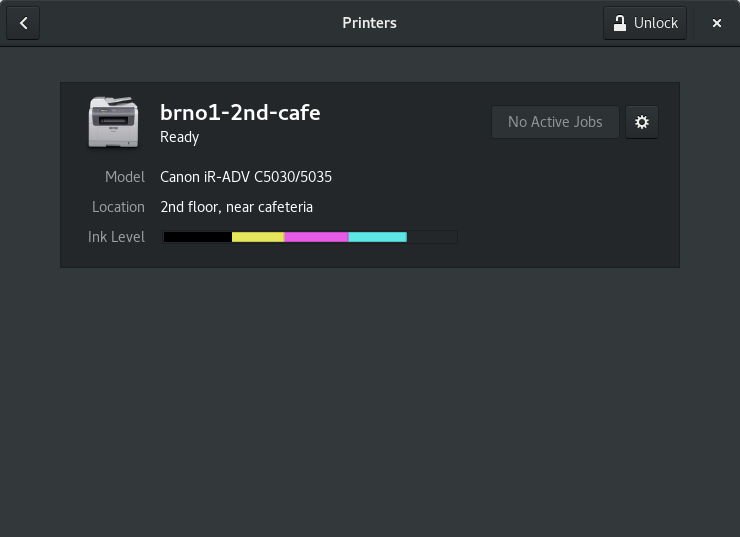The width and height of the screenshot is (740, 537).
Task: Click the cyan ink level segment
Action: pyautogui.click(x=378, y=237)
